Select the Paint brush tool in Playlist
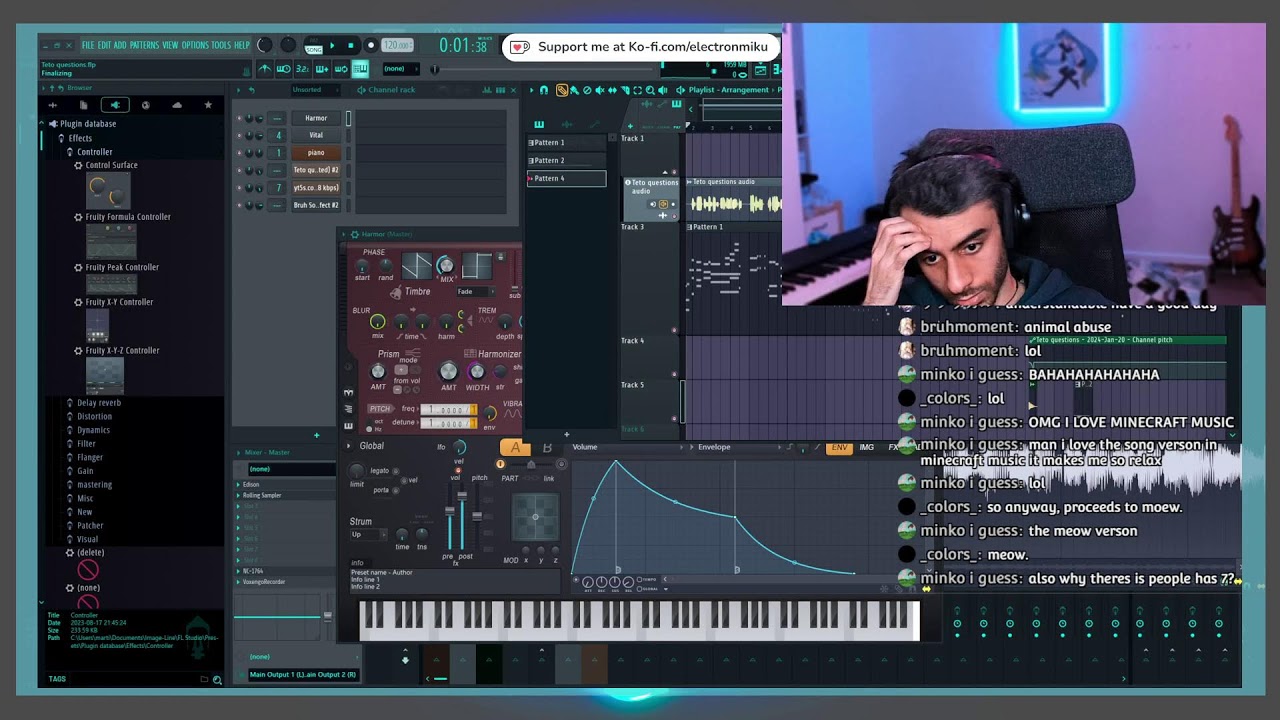 [x=574, y=90]
